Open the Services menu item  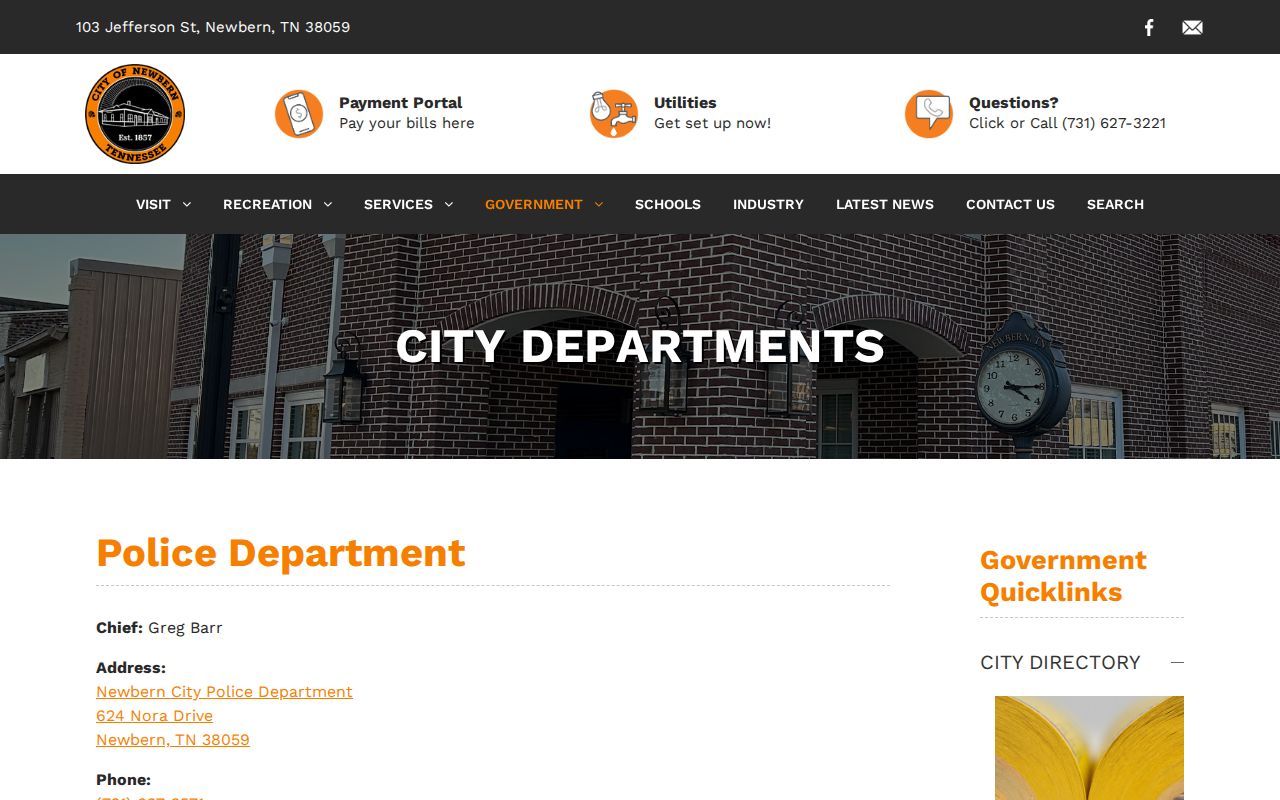point(398,204)
